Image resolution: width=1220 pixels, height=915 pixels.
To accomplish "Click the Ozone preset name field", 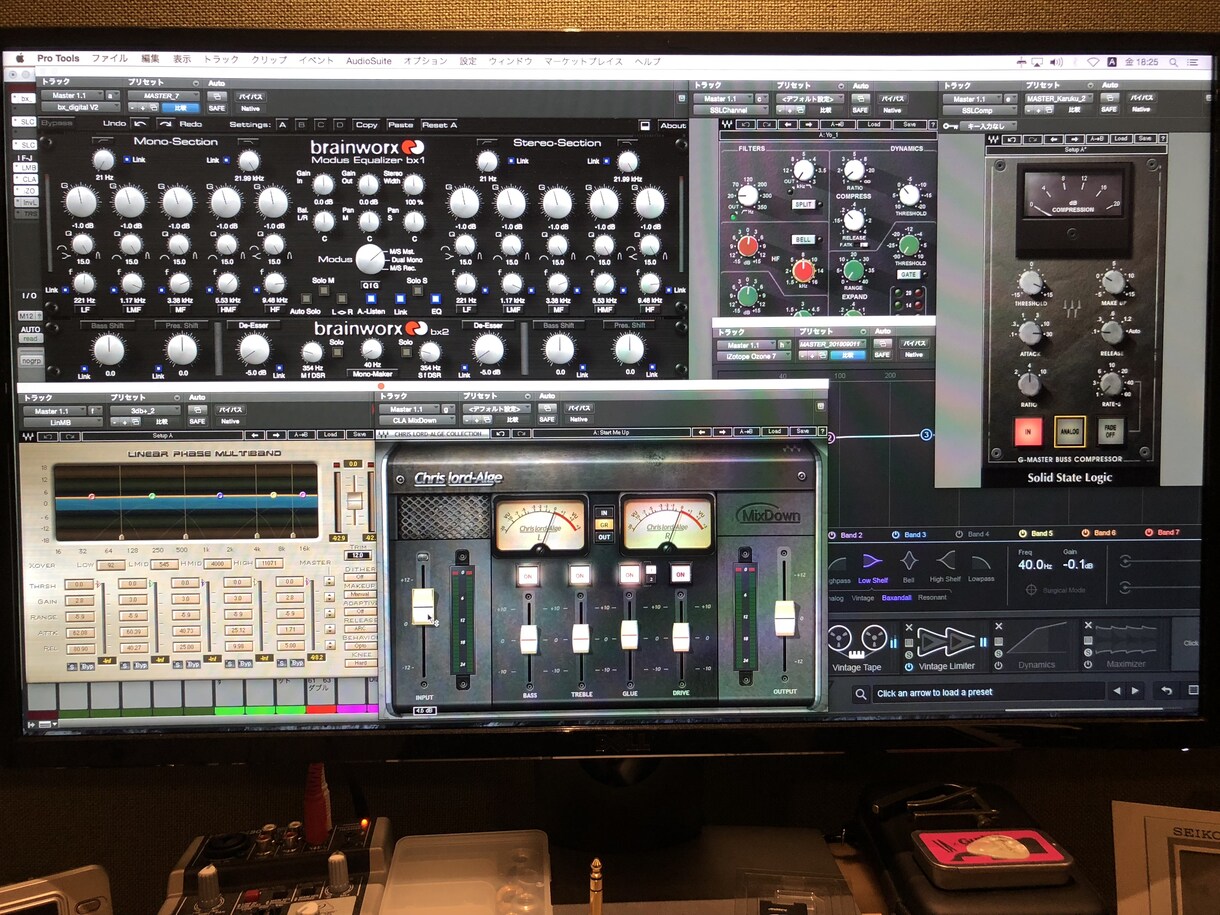I will 988,692.
